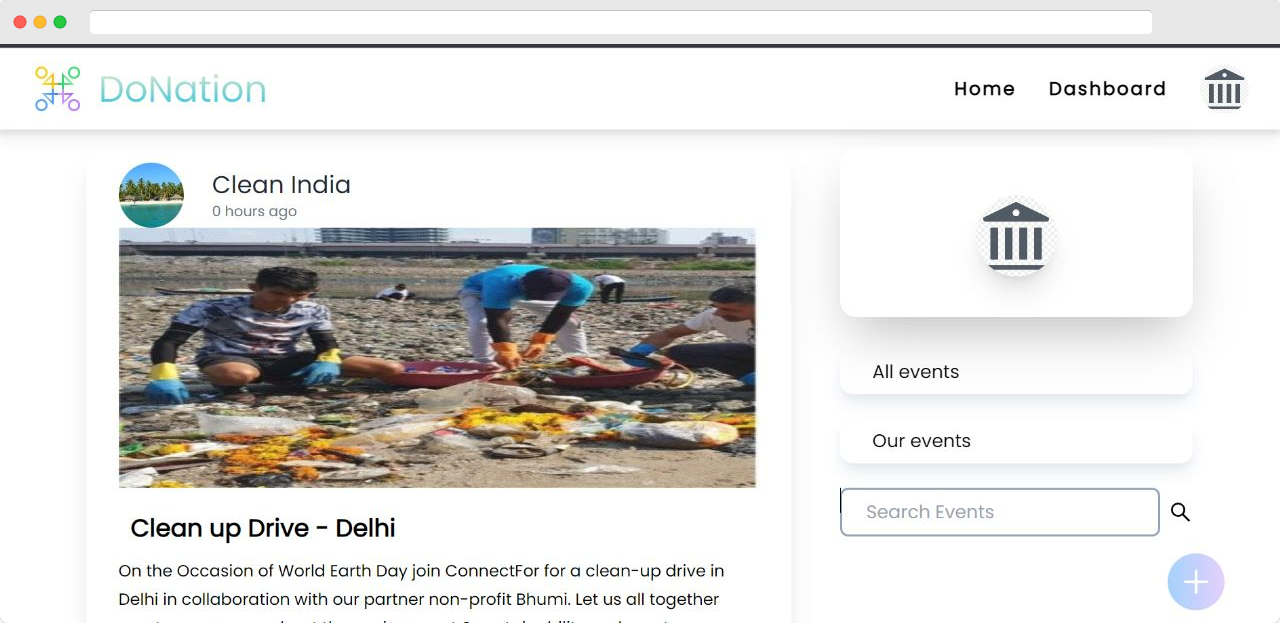This screenshot has height=623, width=1280.
Task: Go to the Home page
Action: [x=984, y=89]
